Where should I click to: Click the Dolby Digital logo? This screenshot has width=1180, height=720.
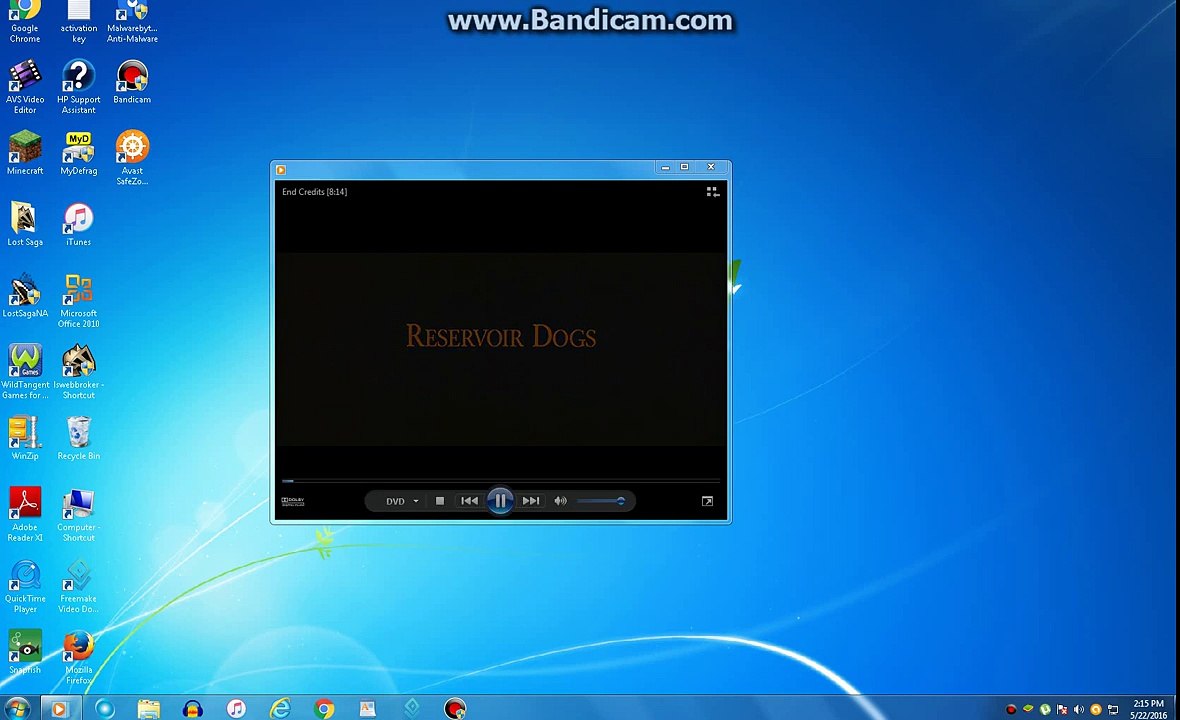point(293,501)
